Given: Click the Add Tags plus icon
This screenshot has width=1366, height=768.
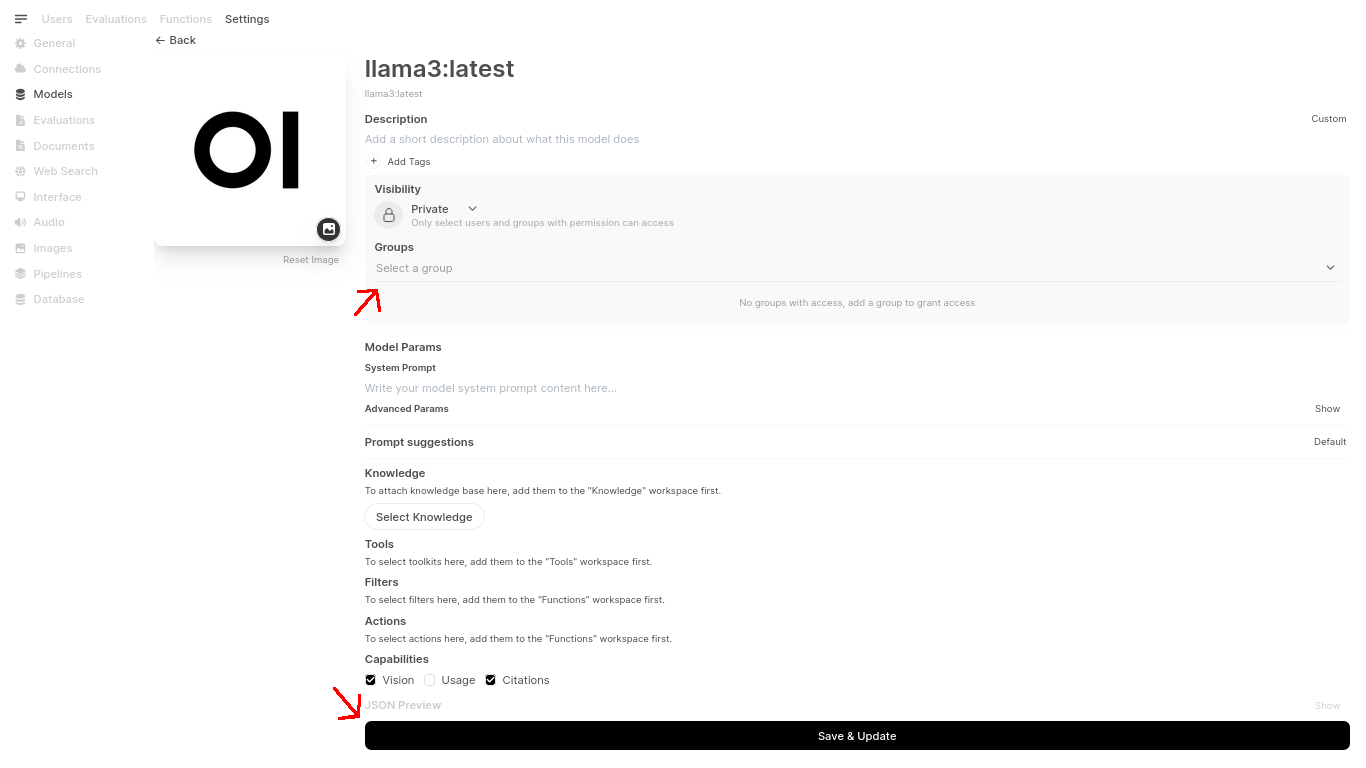Looking at the screenshot, I should (x=374, y=161).
